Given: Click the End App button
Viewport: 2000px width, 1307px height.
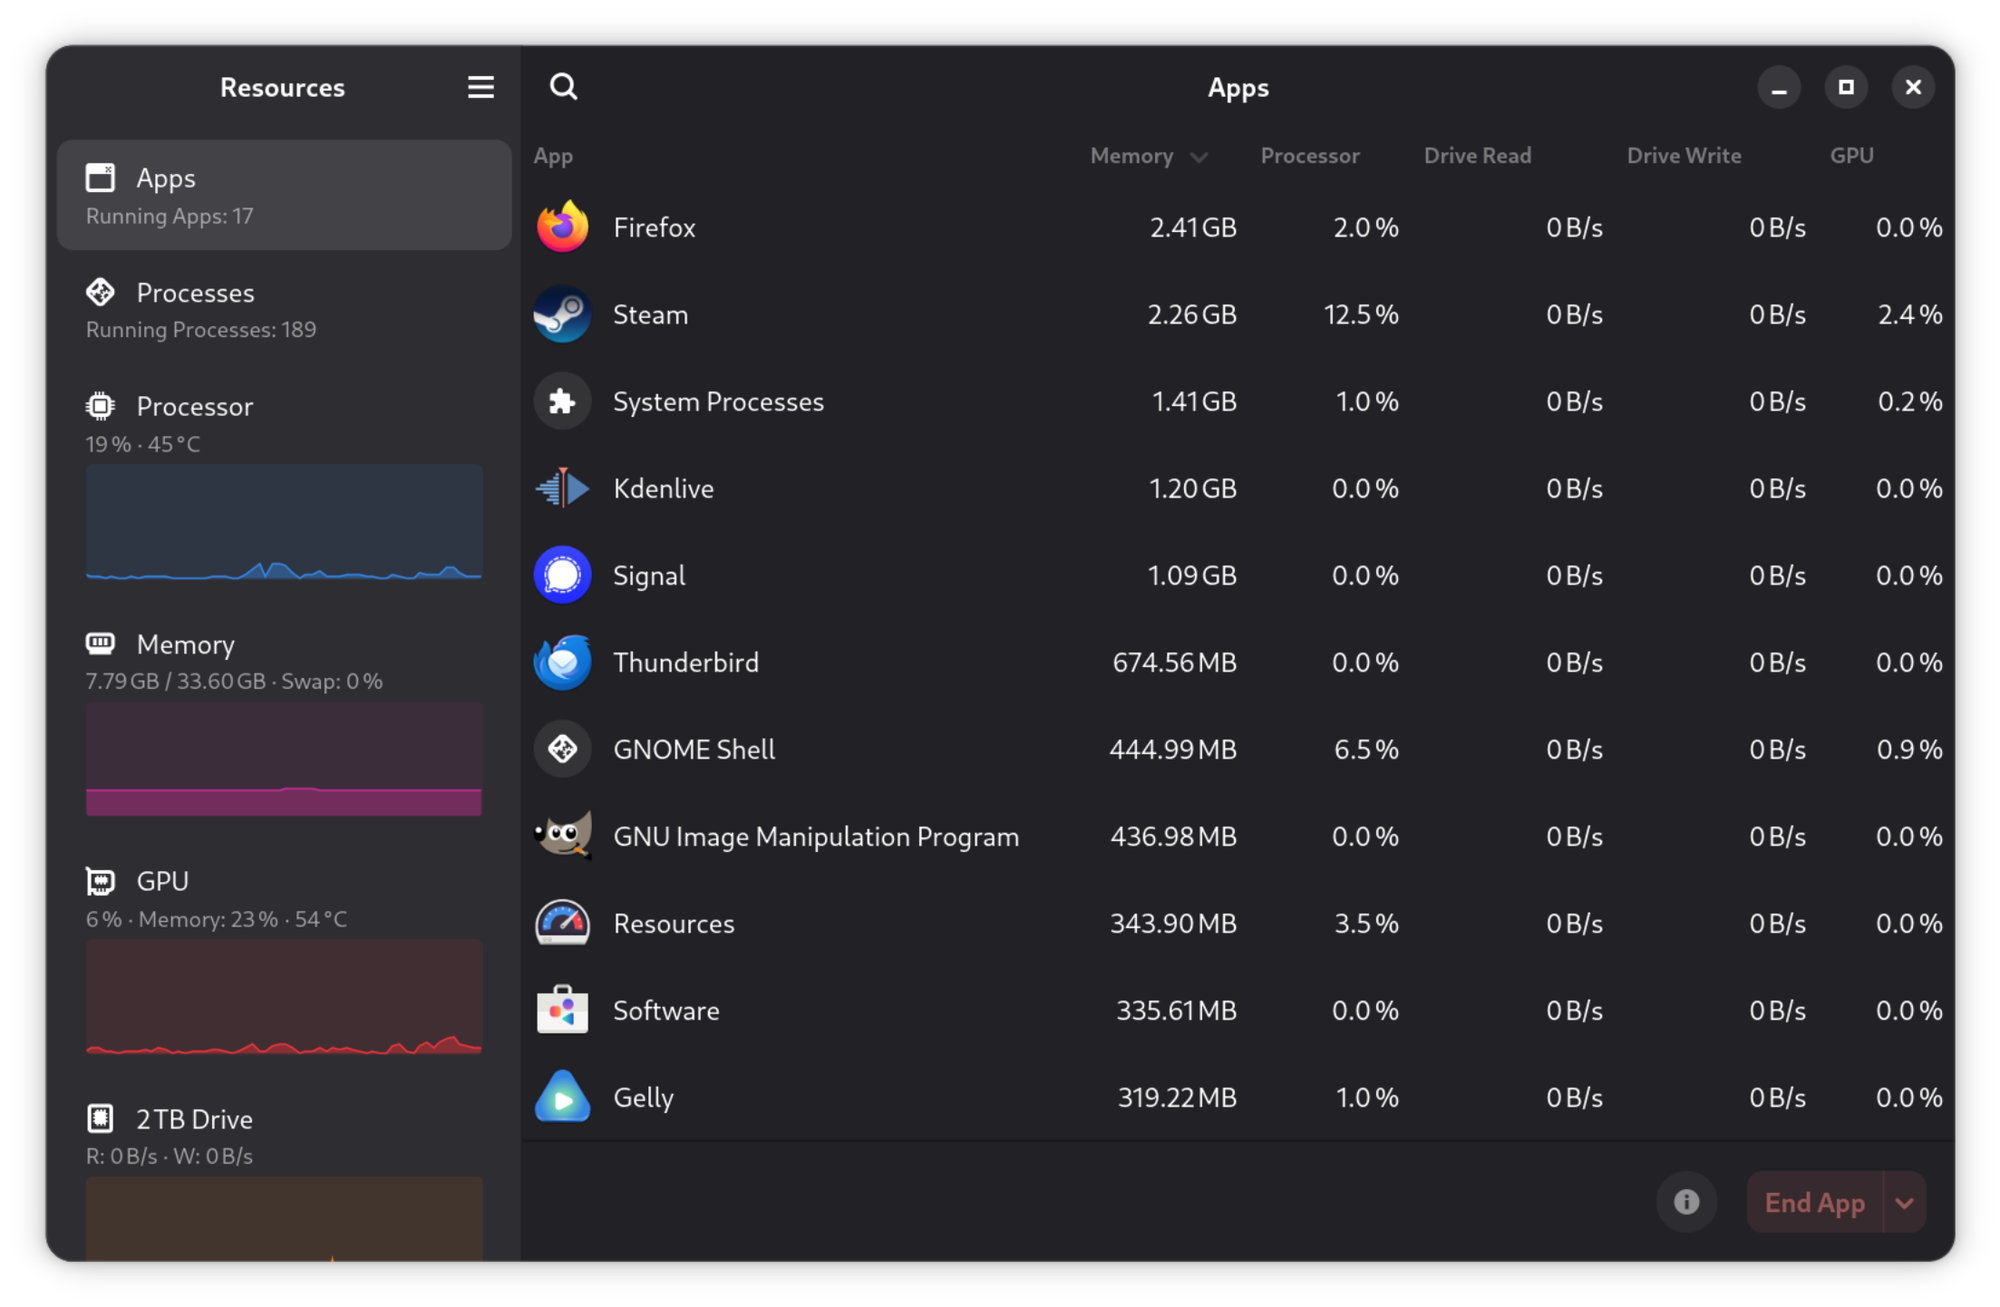Looking at the screenshot, I should (x=1814, y=1202).
